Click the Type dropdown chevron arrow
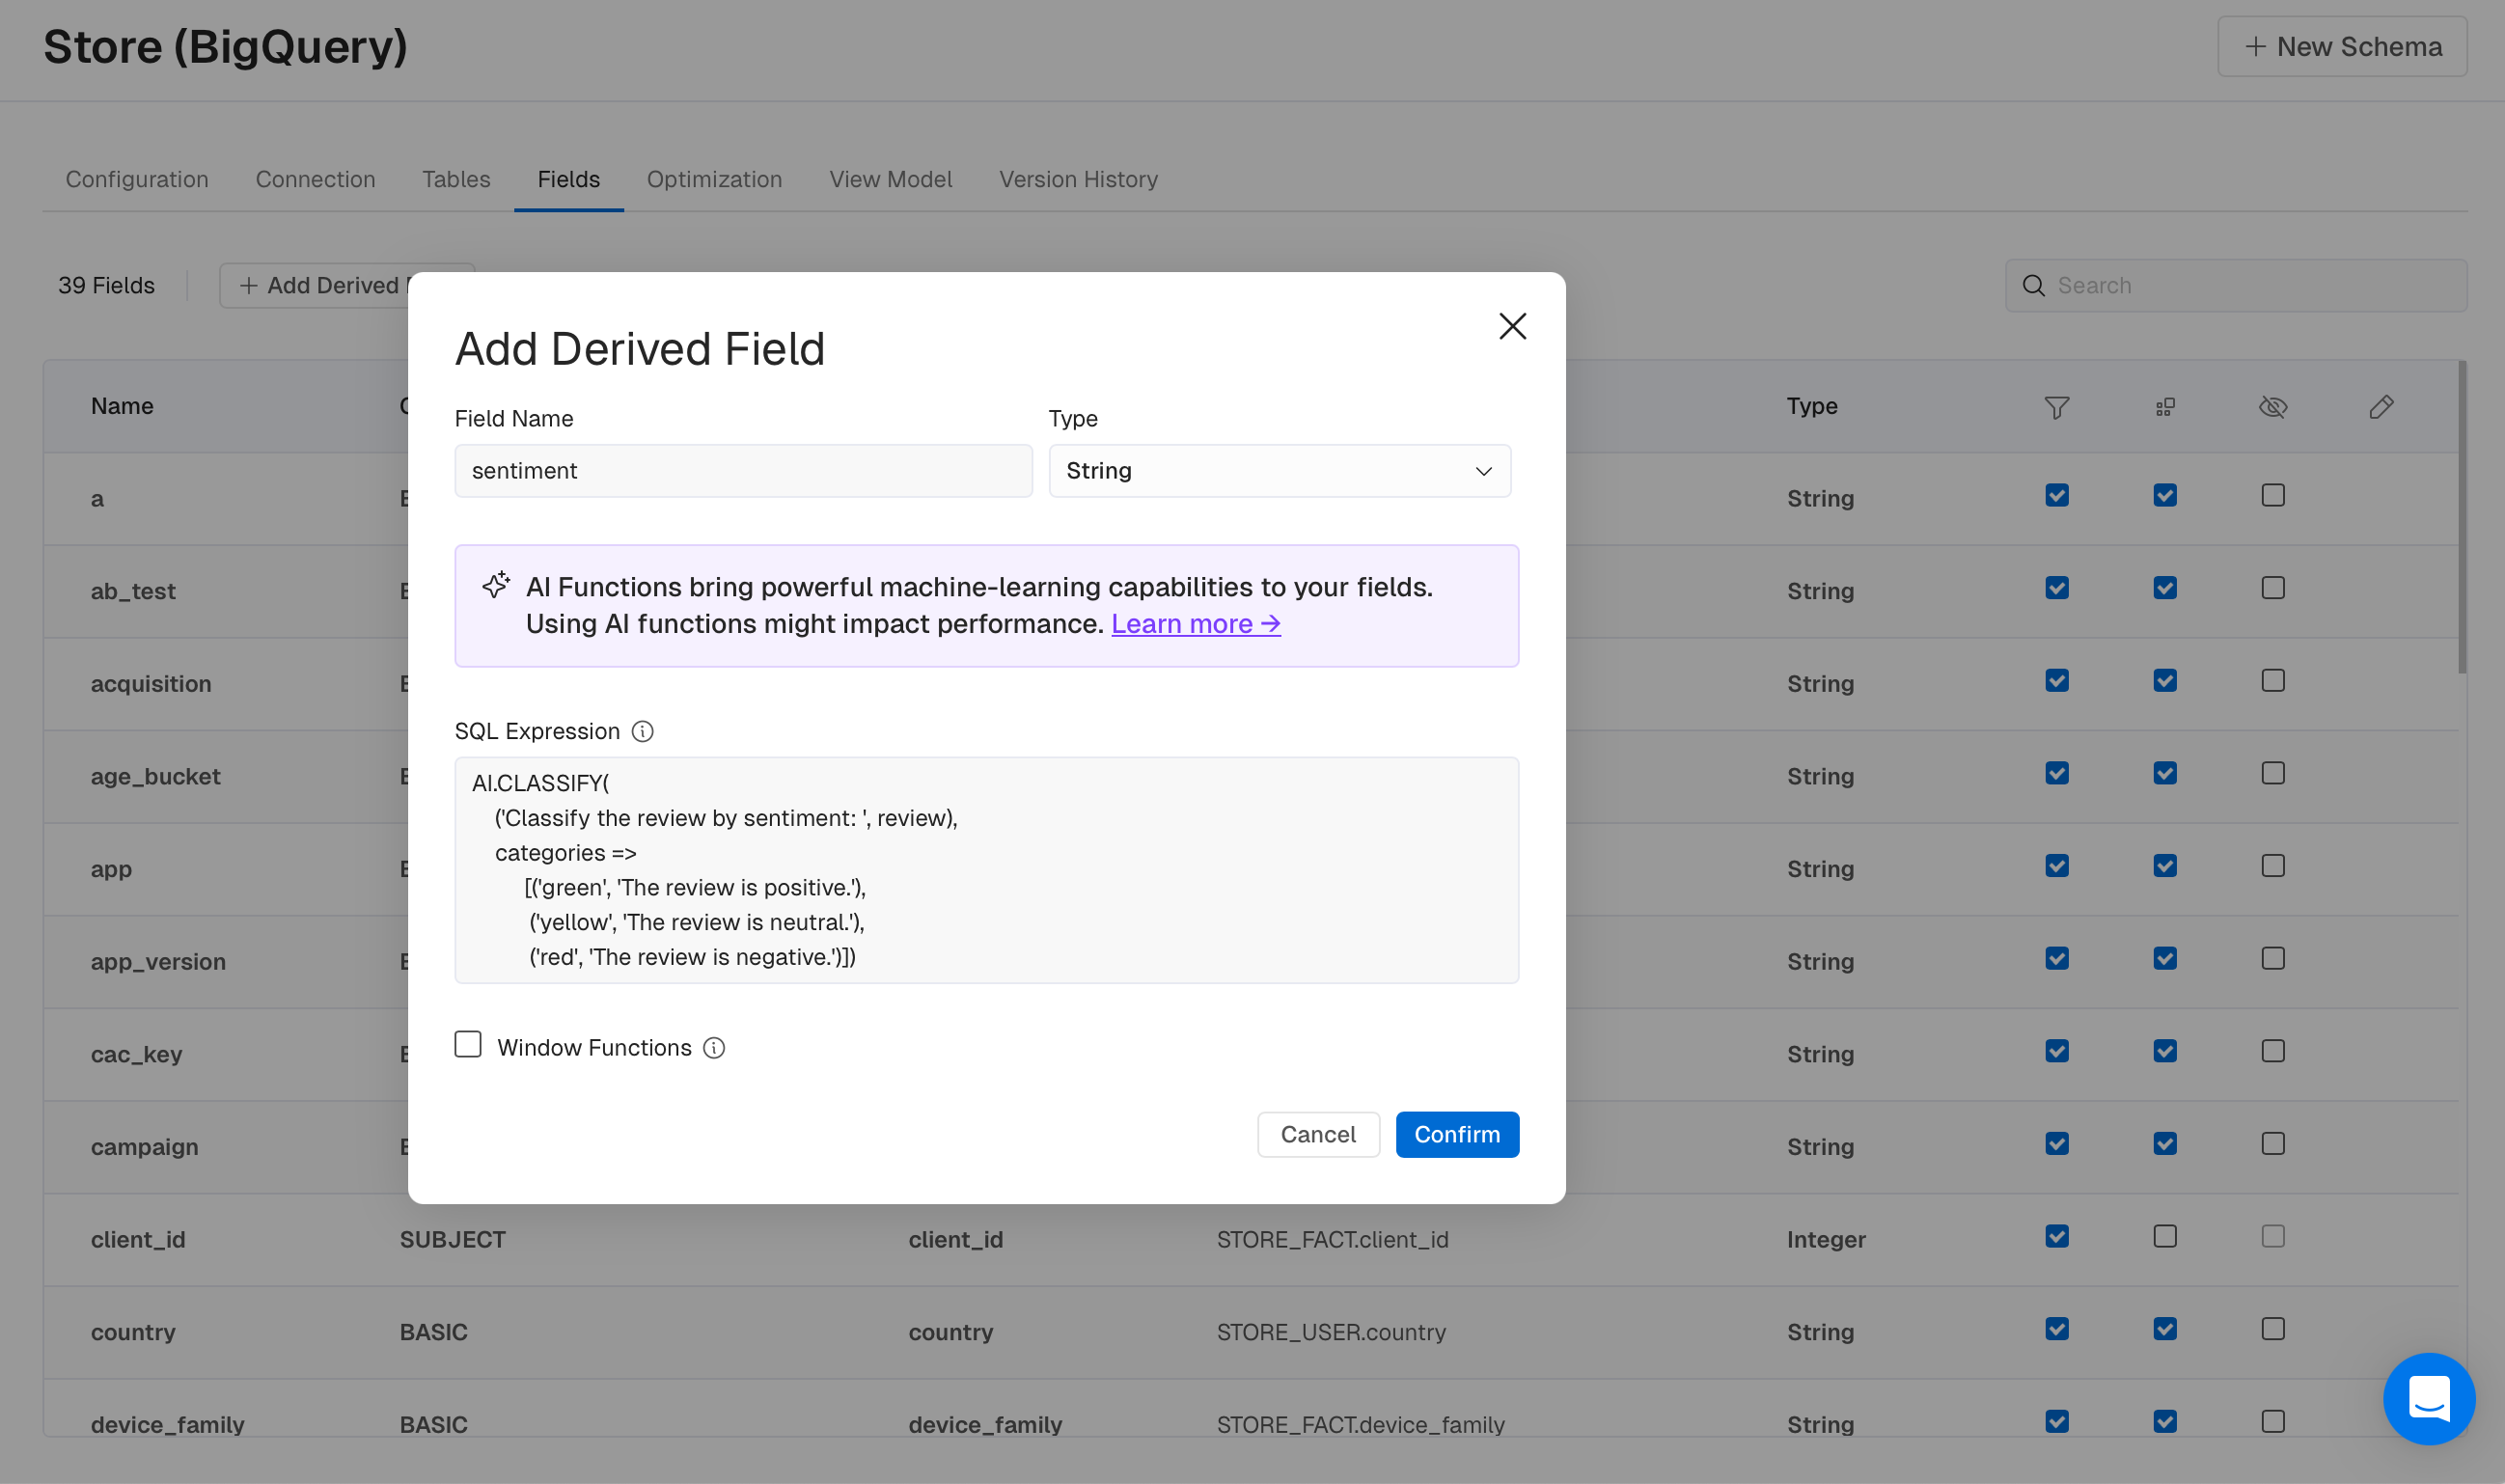The height and width of the screenshot is (1484, 2505). [x=1482, y=471]
